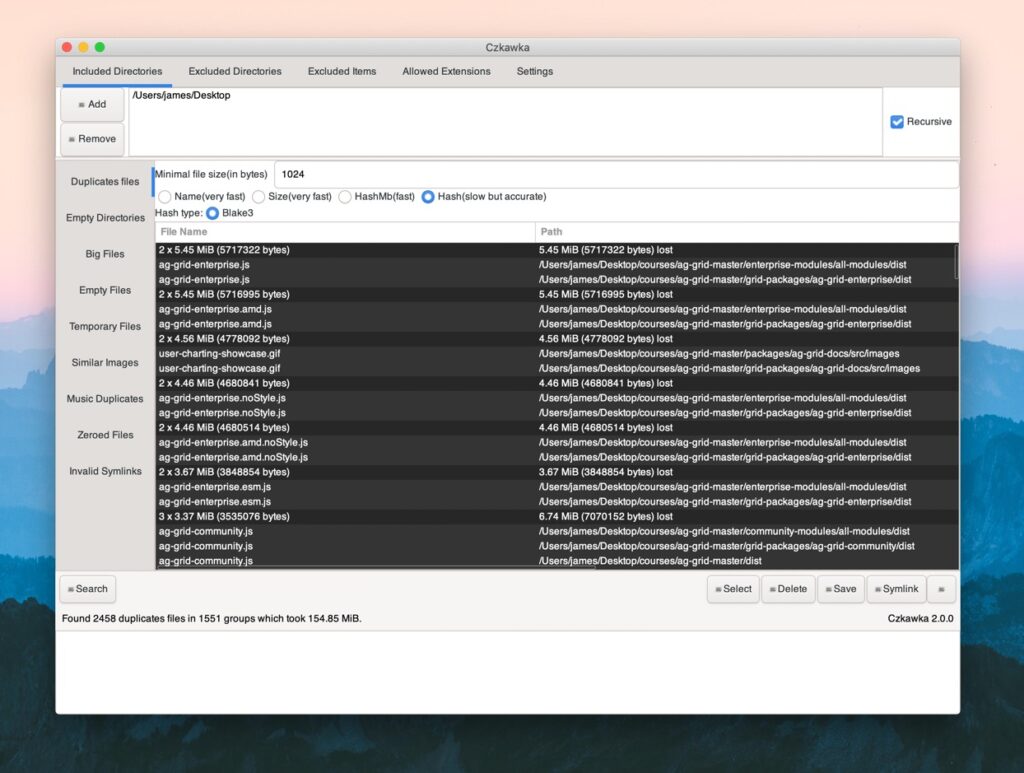This screenshot has height=773, width=1024.
Task: Select user-charting-showcase.gif in packages path row
Action: (x=220, y=354)
